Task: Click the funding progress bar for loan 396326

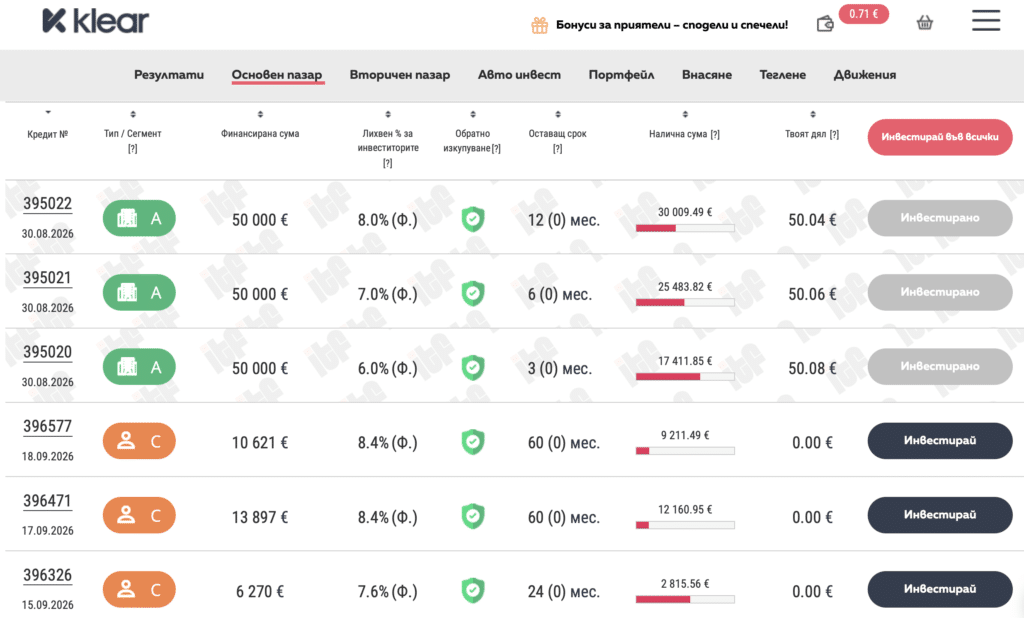Action: [x=685, y=599]
